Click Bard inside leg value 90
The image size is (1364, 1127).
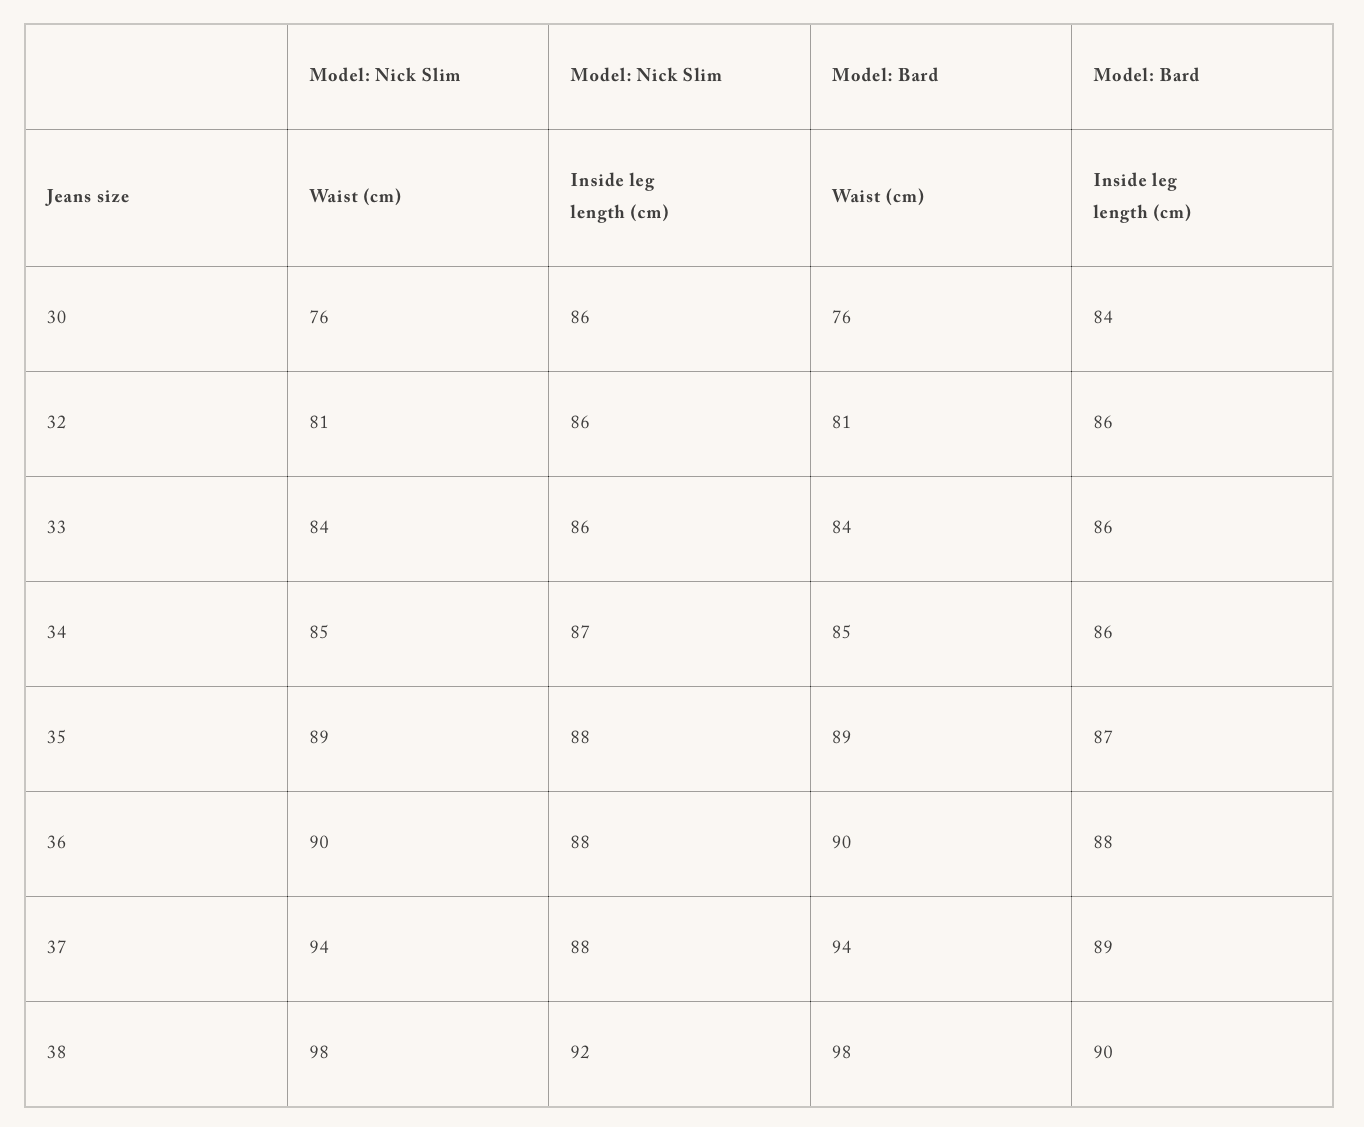pos(1103,1053)
